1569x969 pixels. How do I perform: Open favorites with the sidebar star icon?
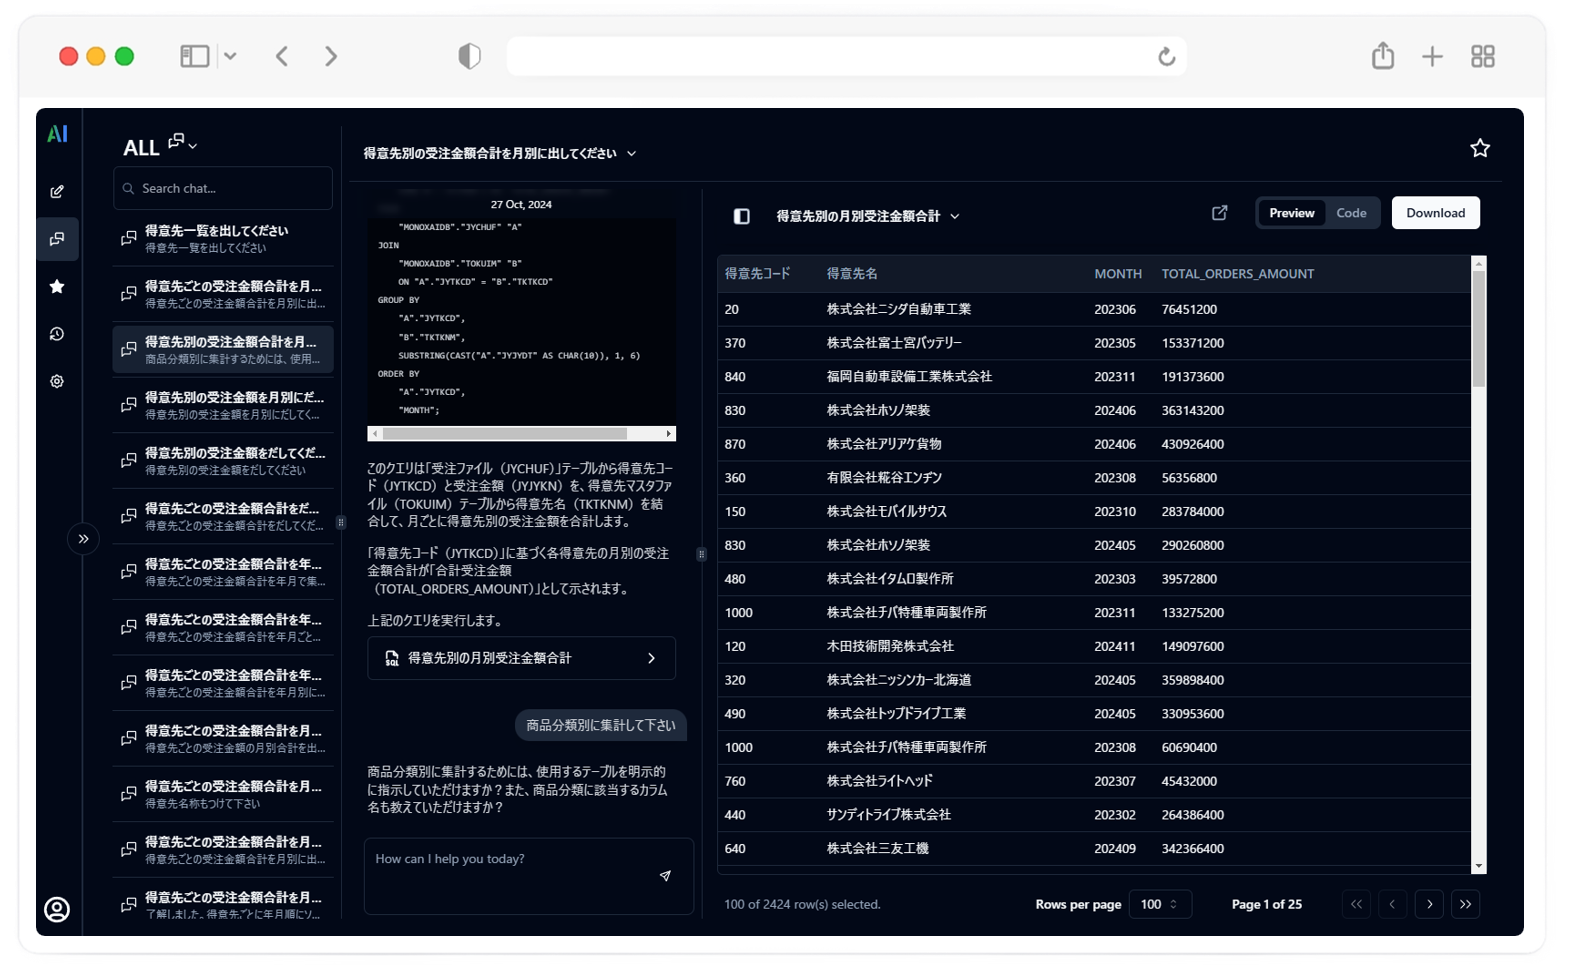pos(57,287)
